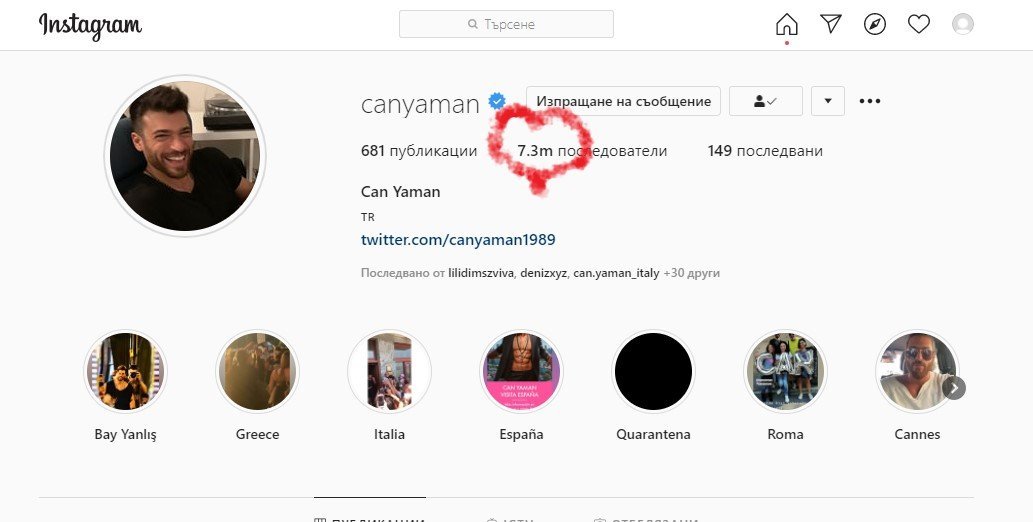Open the Explore compass icon
This screenshot has height=522, width=1033.
point(875,24)
